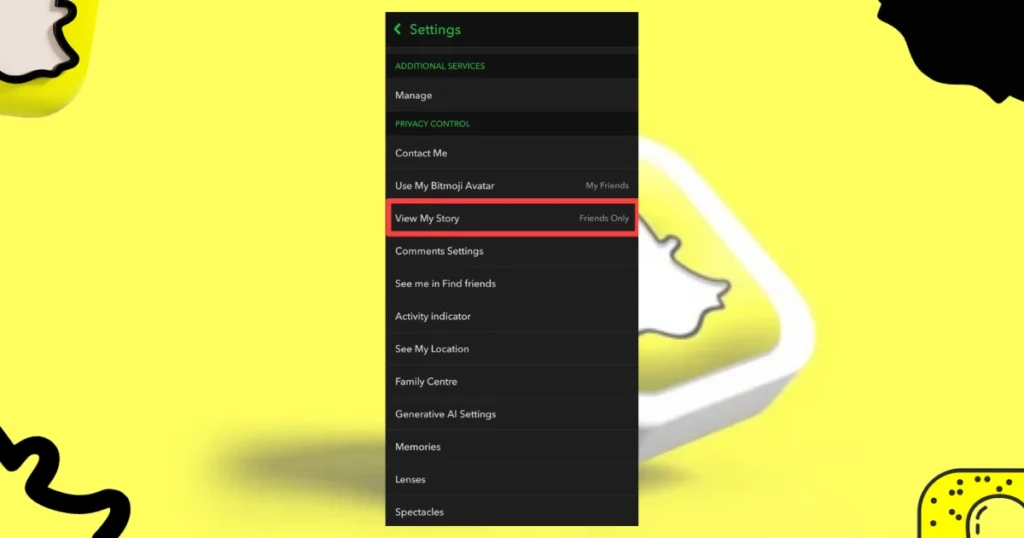Open the Spectacles setting
This screenshot has height=538, width=1024.
coord(511,512)
